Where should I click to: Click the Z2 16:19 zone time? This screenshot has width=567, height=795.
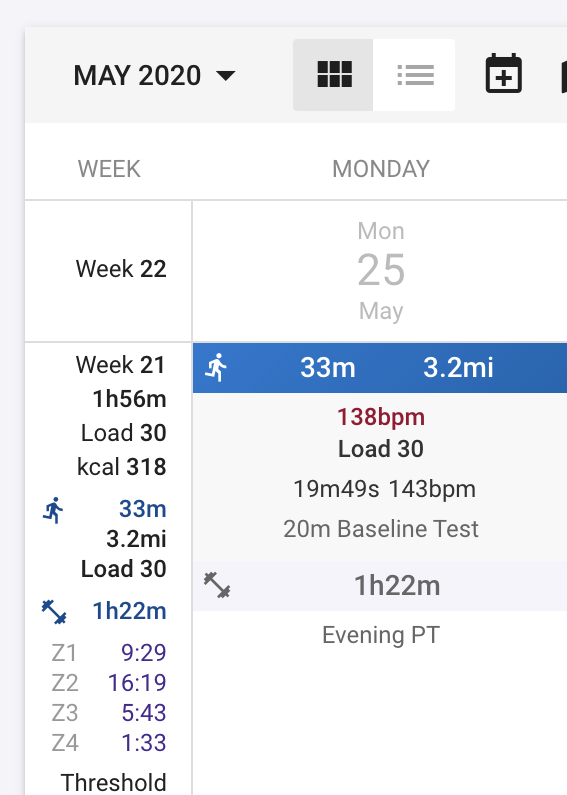109,682
